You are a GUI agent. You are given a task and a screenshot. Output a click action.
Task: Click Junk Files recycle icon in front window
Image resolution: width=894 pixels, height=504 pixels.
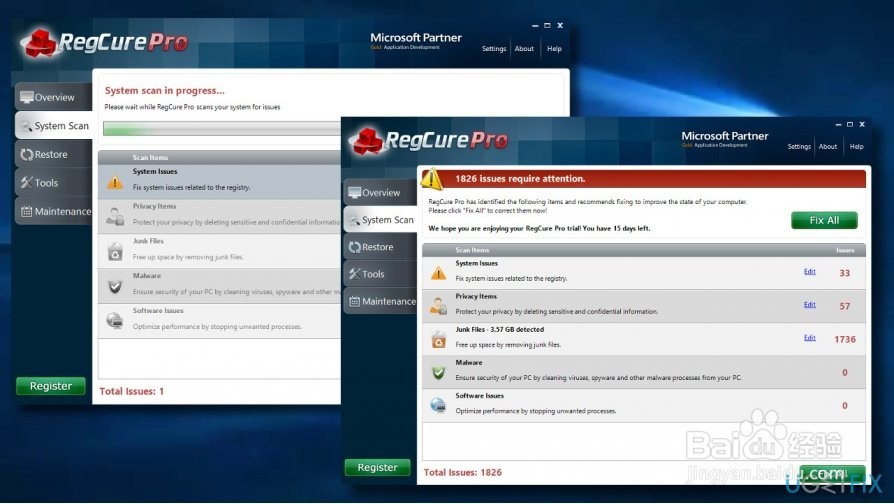pos(438,339)
